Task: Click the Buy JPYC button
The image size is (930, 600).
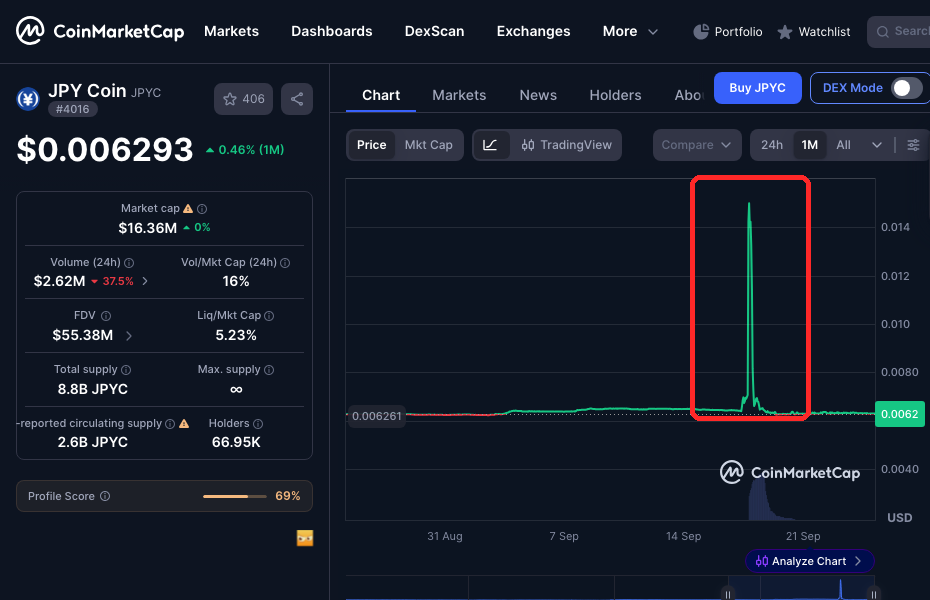Action: [757, 88]
